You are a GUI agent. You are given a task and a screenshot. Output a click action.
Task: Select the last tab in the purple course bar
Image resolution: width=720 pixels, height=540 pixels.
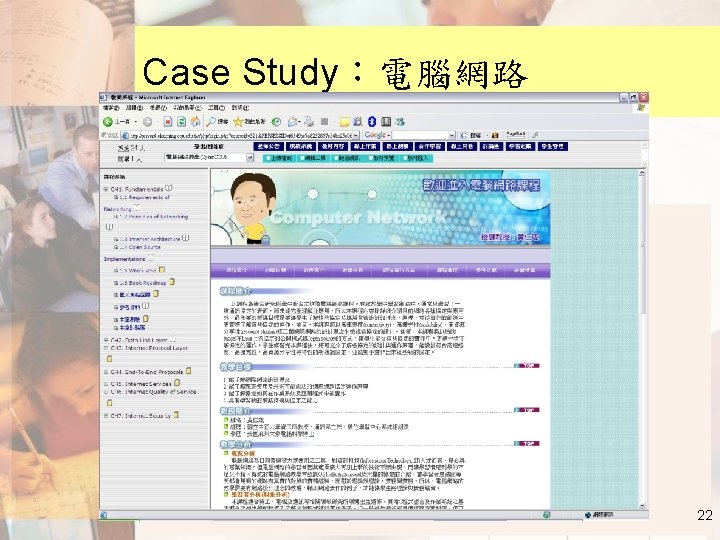[x=524, y=270]
